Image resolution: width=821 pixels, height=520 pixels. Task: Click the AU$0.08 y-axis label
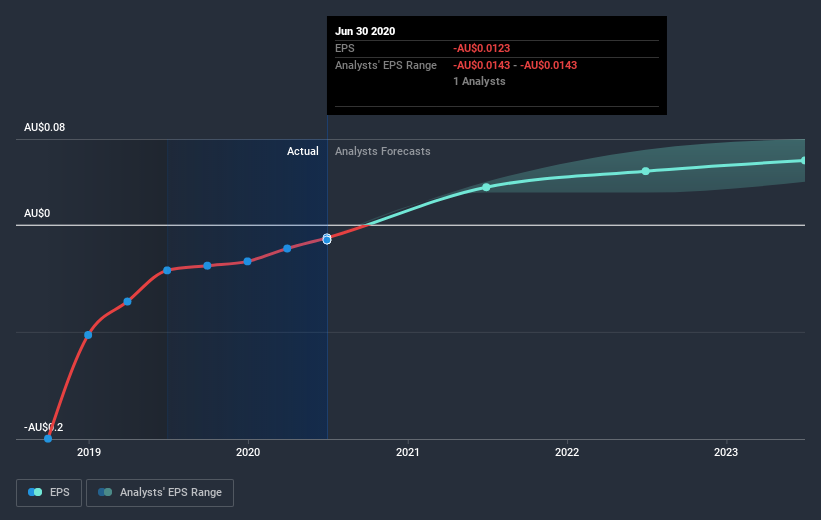(45, 127)
